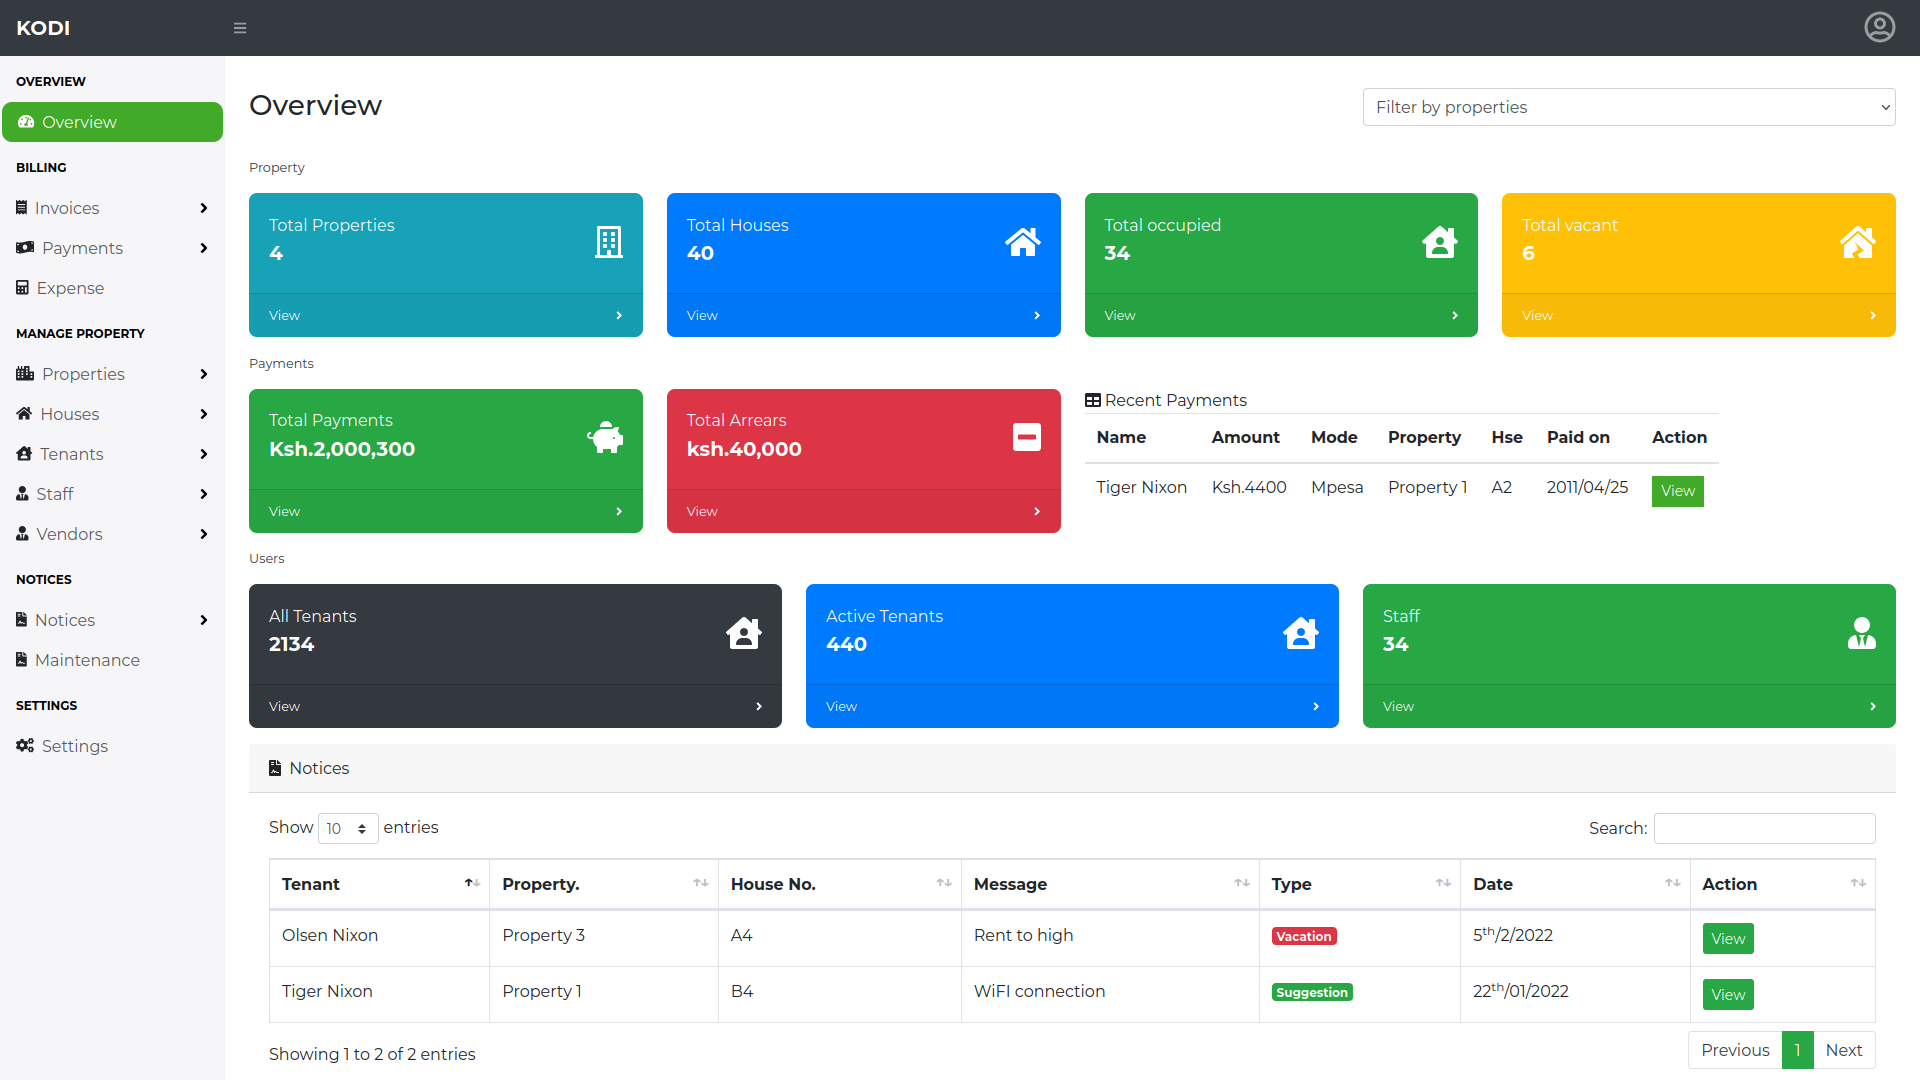Click the minus icon on Total Arrears card
The image size is (1920, 1080).
point(1026,437)
